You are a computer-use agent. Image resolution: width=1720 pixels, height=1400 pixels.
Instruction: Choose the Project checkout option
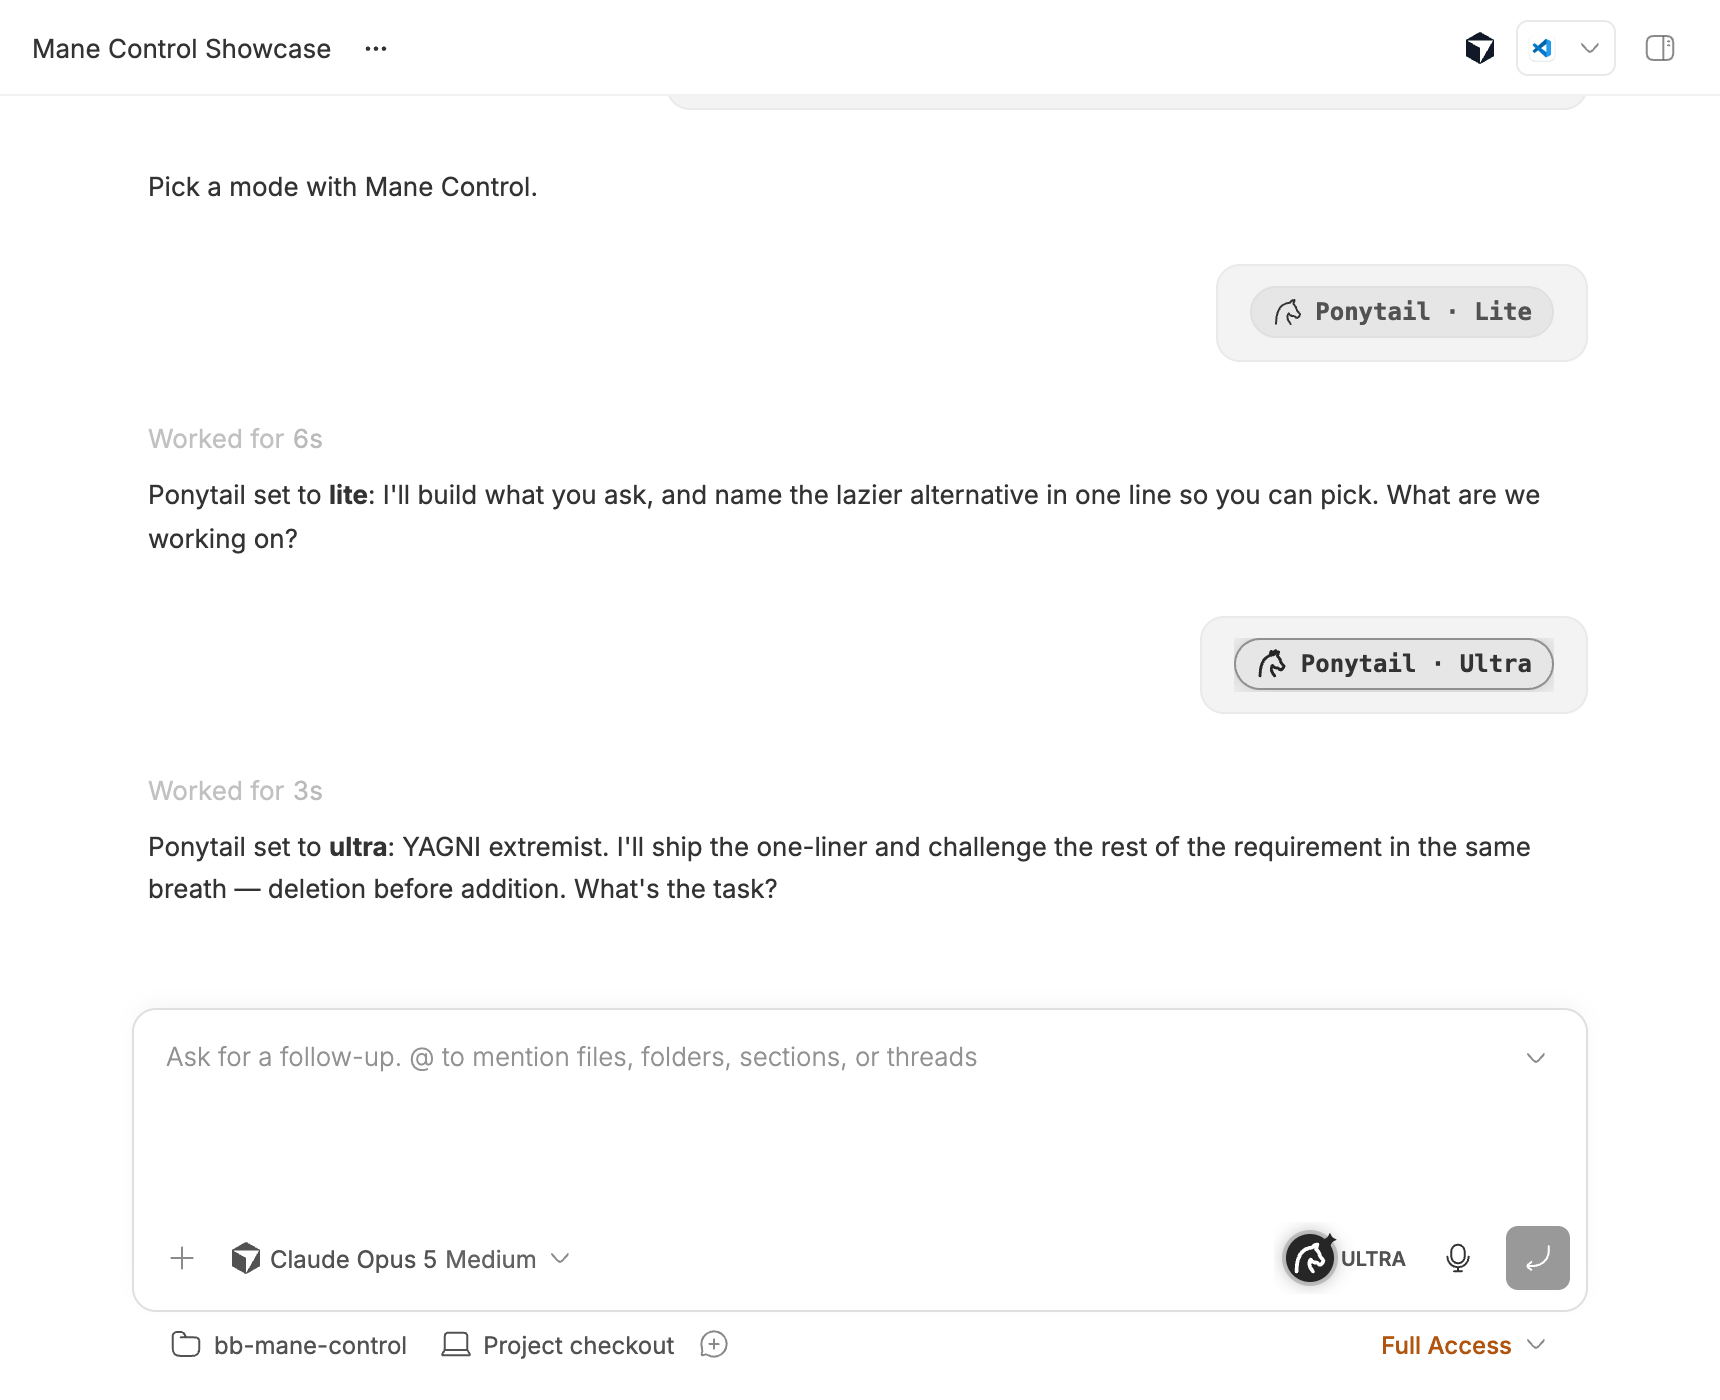[x=558, y=1345]
